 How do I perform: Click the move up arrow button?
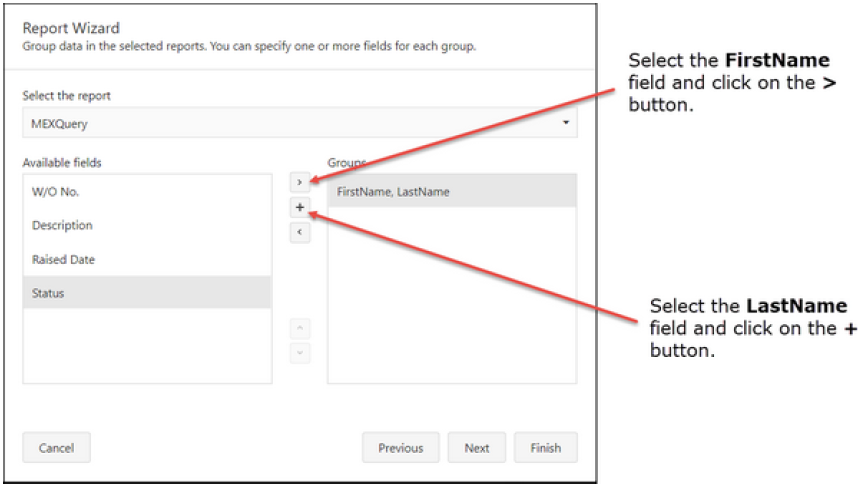300,328
